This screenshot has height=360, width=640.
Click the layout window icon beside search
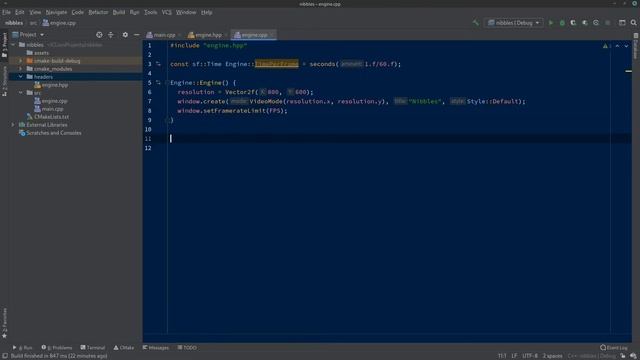pos(622,23)
